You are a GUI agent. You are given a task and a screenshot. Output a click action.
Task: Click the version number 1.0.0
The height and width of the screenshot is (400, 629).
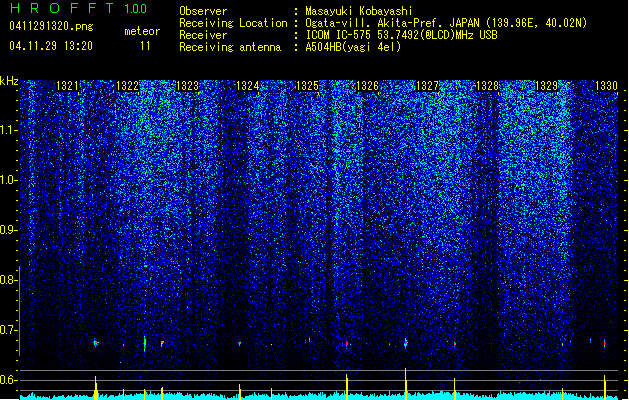(136, 9)
